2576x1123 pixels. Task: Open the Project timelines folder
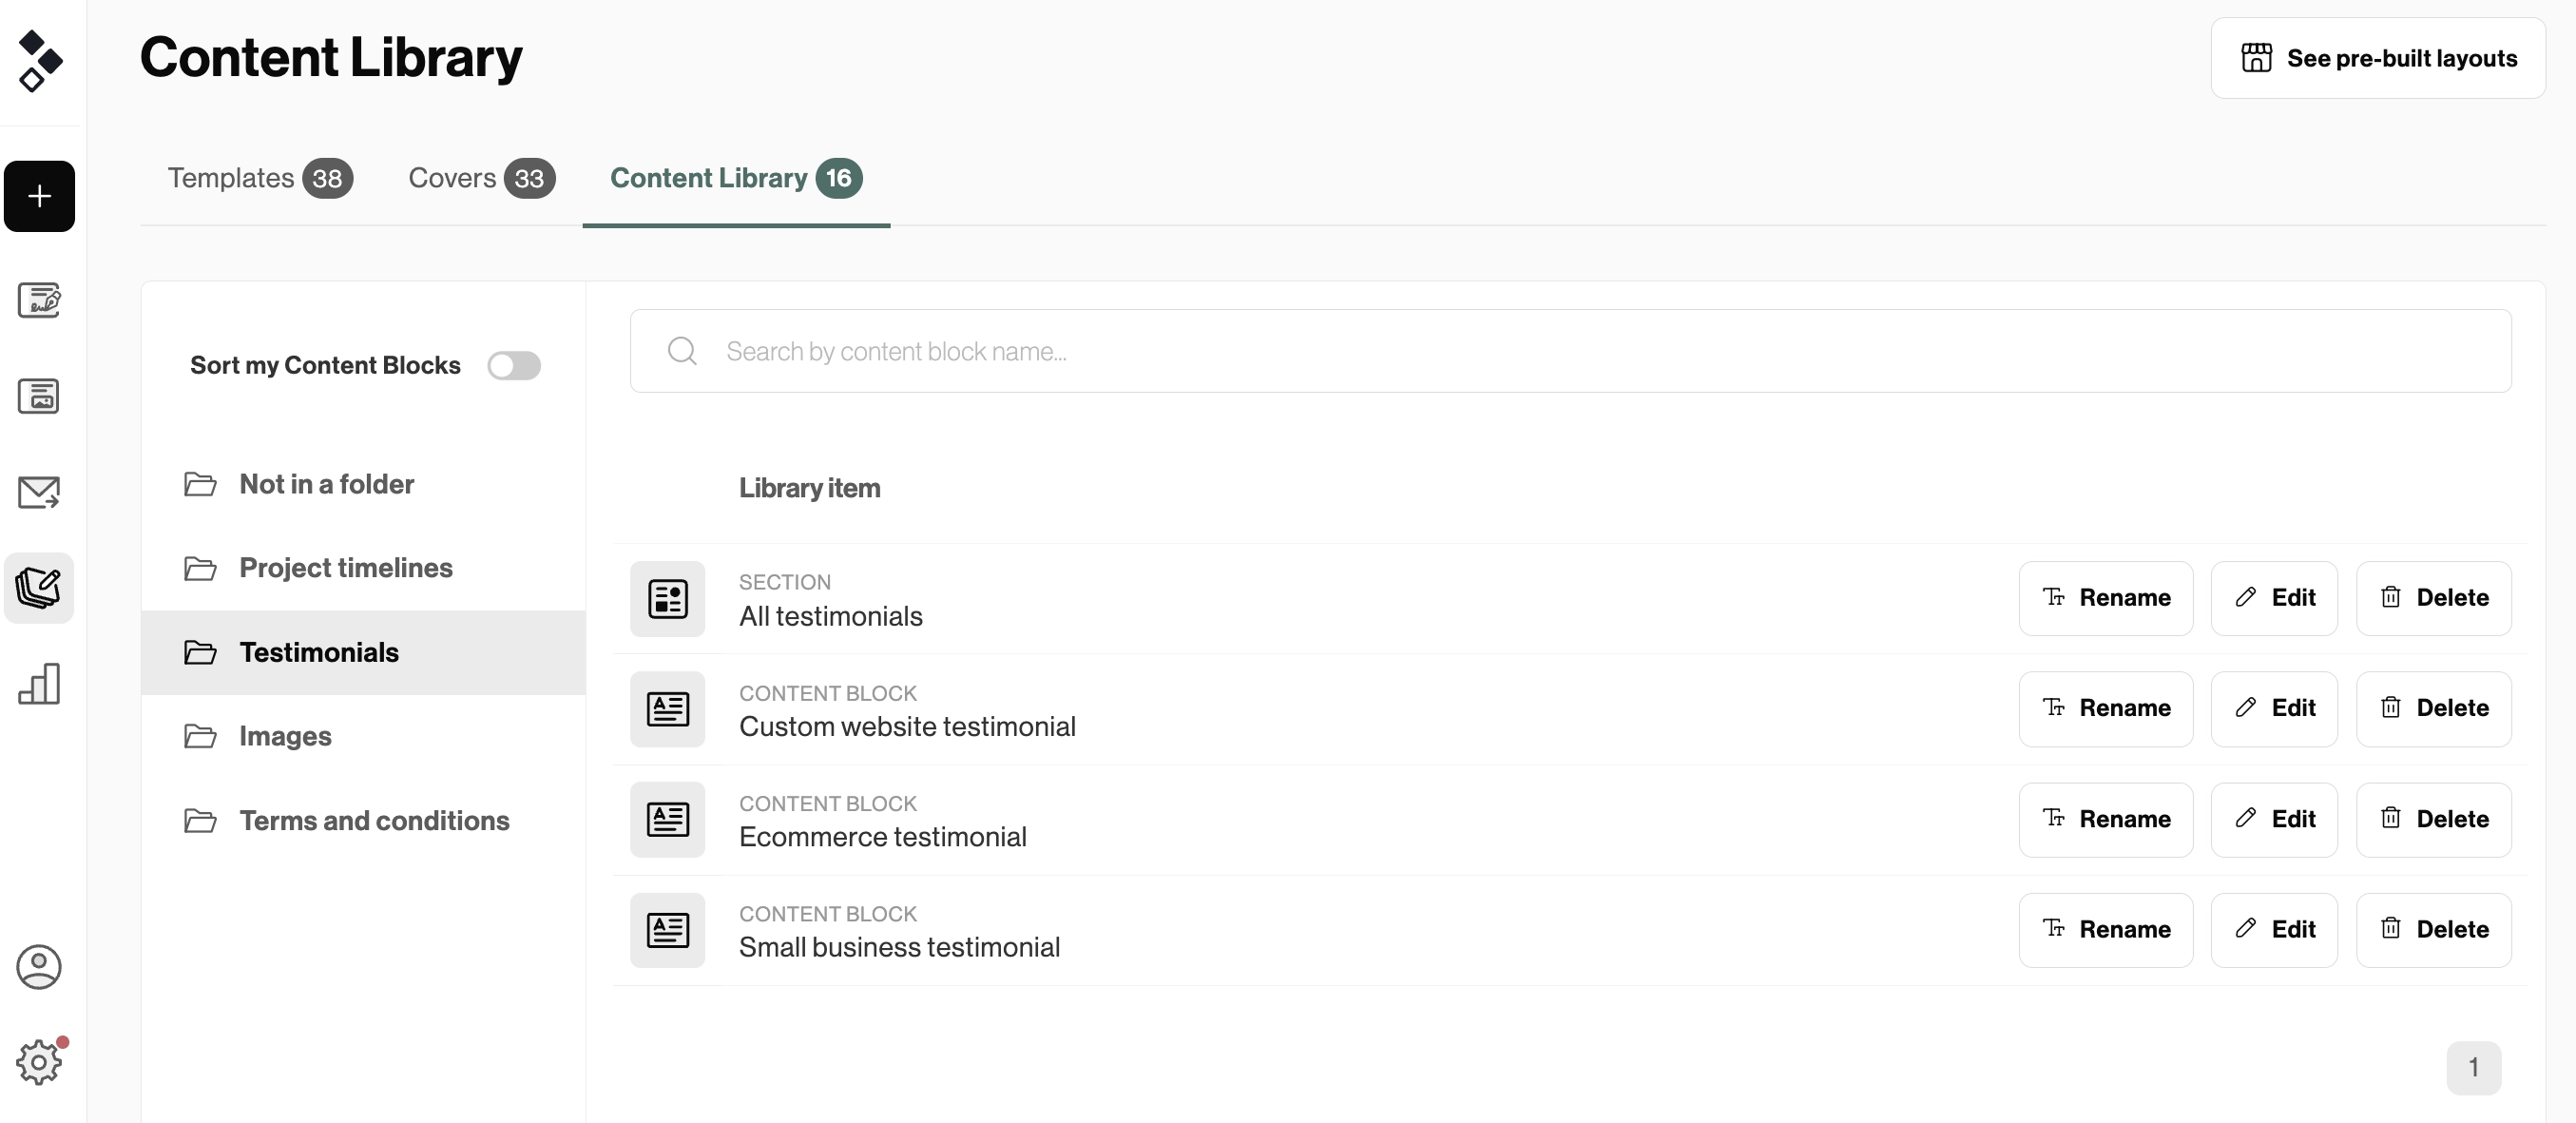(x=363, y=568)
